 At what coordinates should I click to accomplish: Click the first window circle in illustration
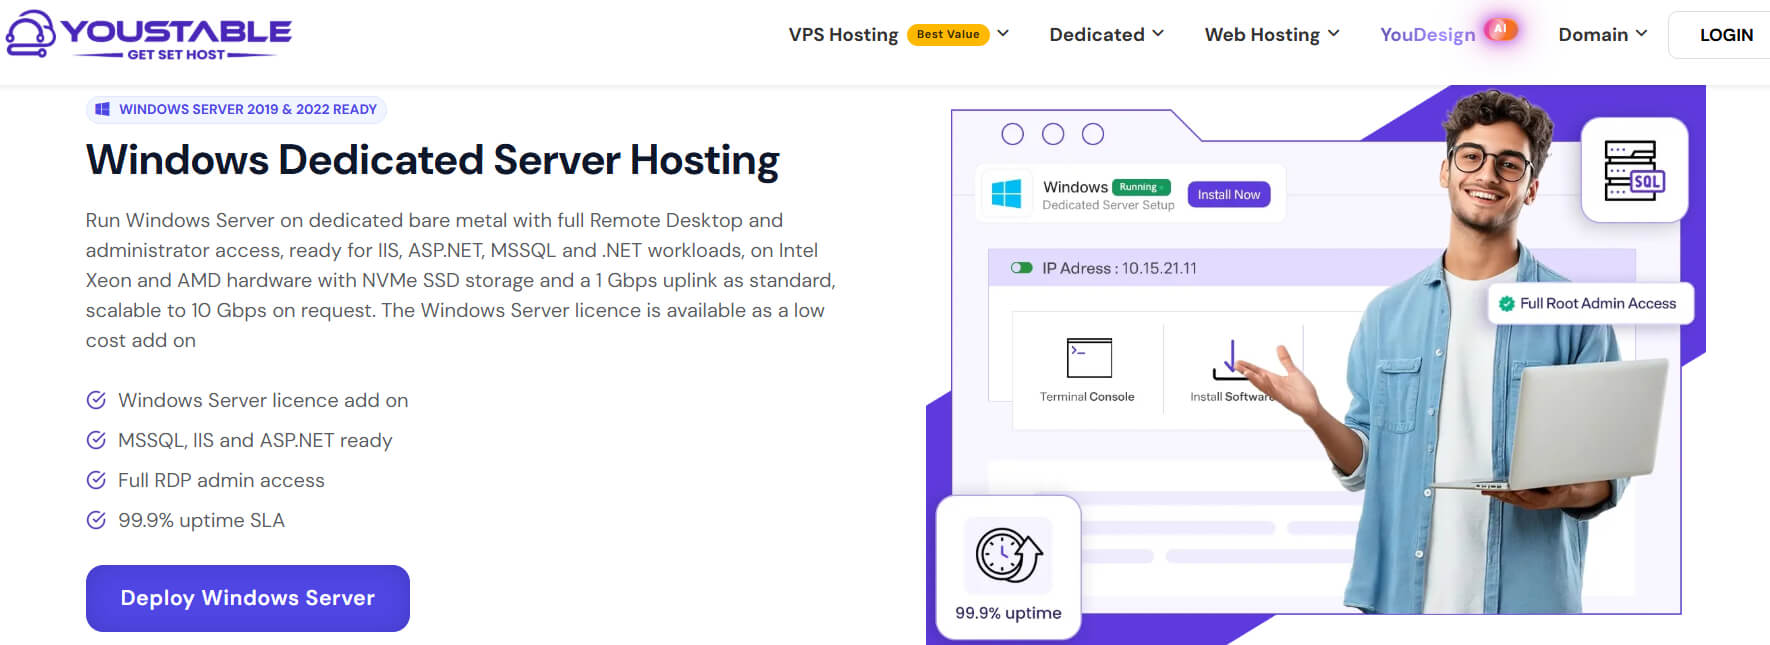coord(1013,134)
